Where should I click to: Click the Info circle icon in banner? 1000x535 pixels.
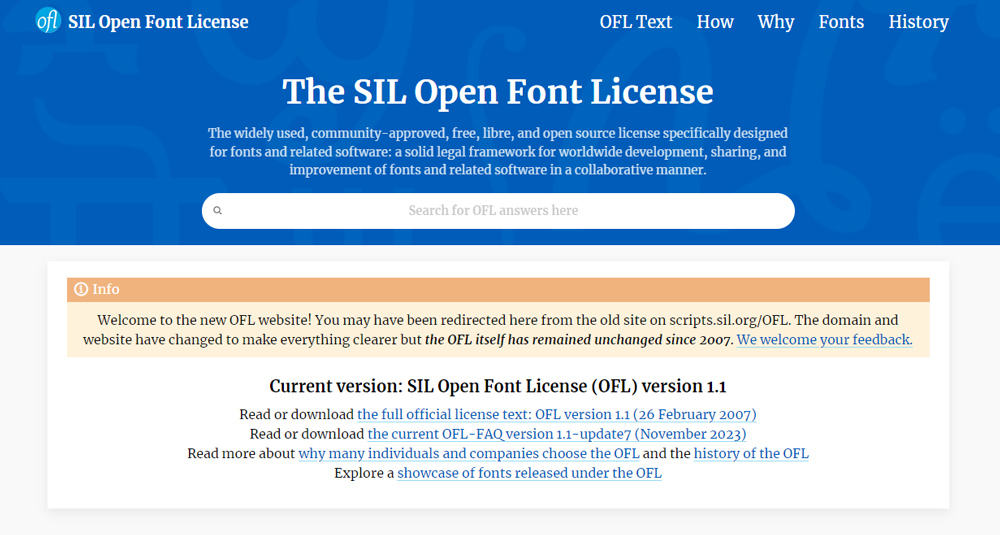point(81,289)
